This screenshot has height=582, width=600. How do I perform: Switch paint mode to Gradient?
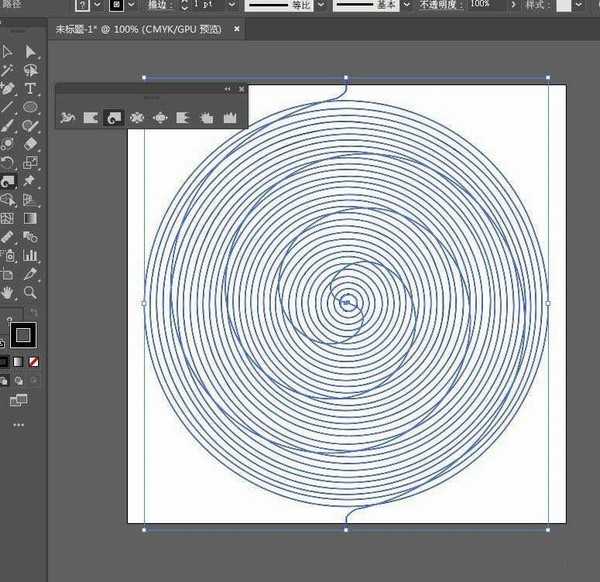tap(19, 361)
